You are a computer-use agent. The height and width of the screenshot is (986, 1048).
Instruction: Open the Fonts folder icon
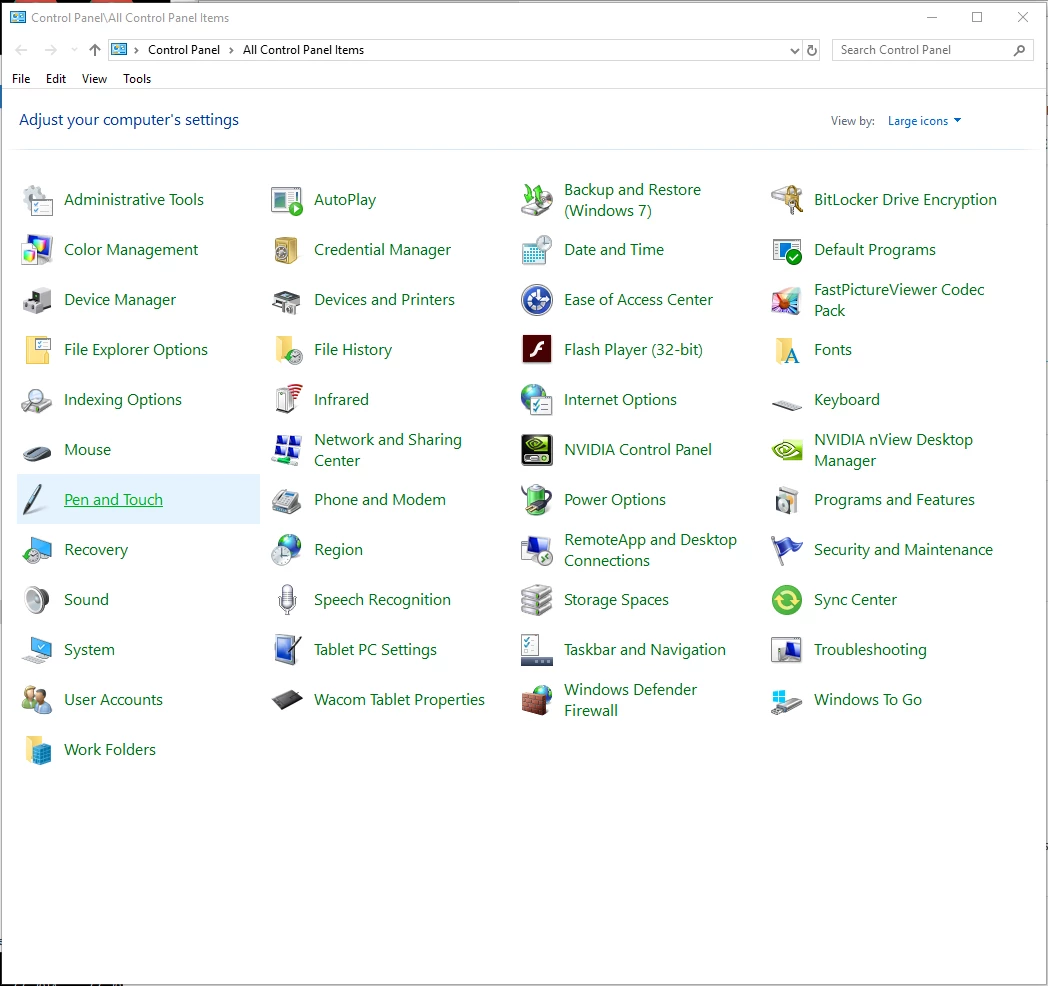tap(787, 350)
